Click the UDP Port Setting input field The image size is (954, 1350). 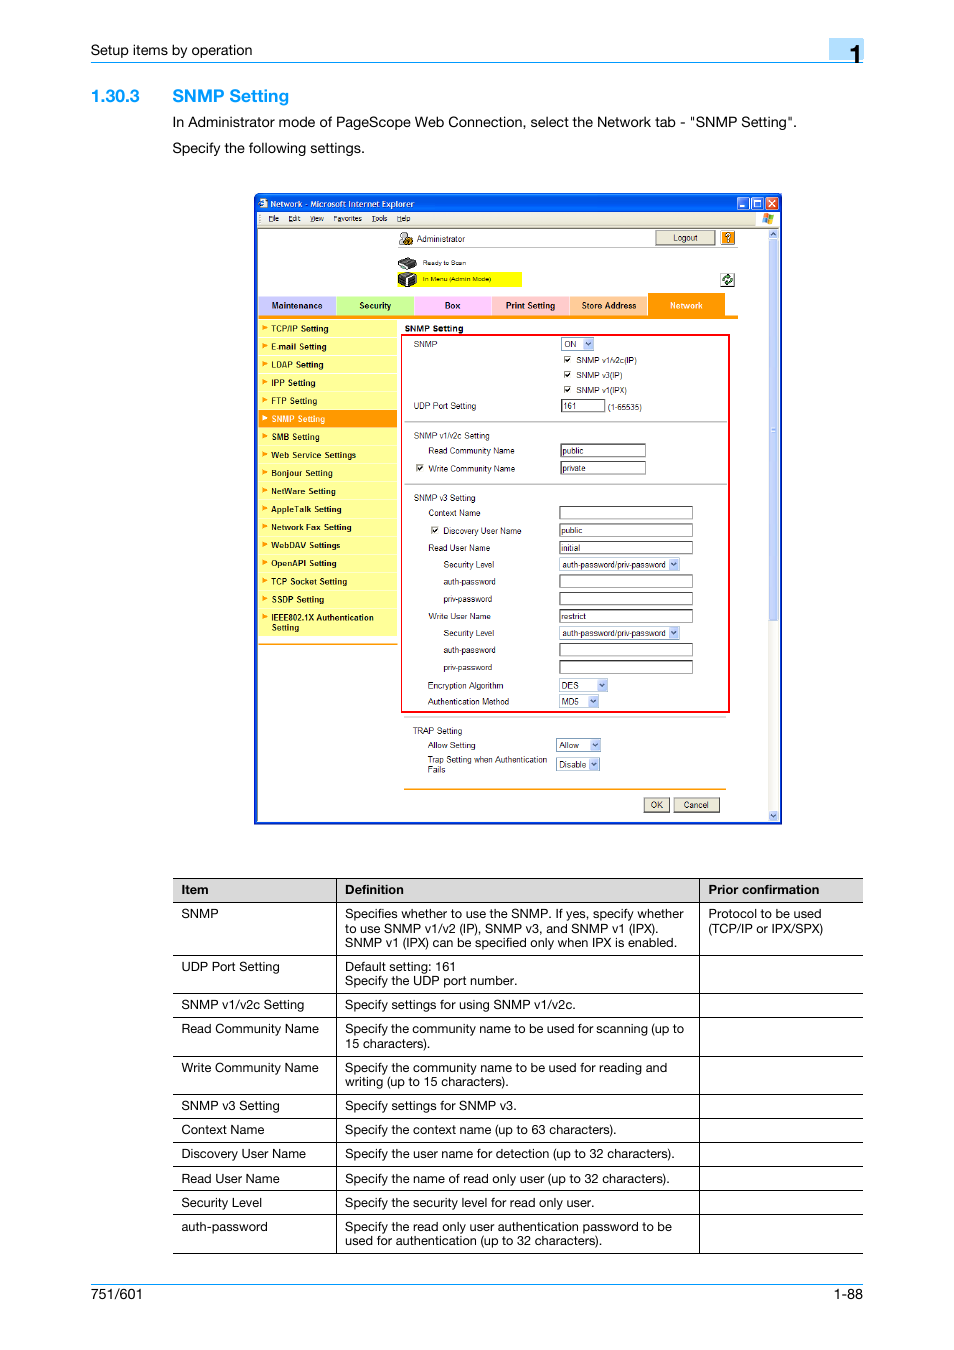(x=583, y=406)
